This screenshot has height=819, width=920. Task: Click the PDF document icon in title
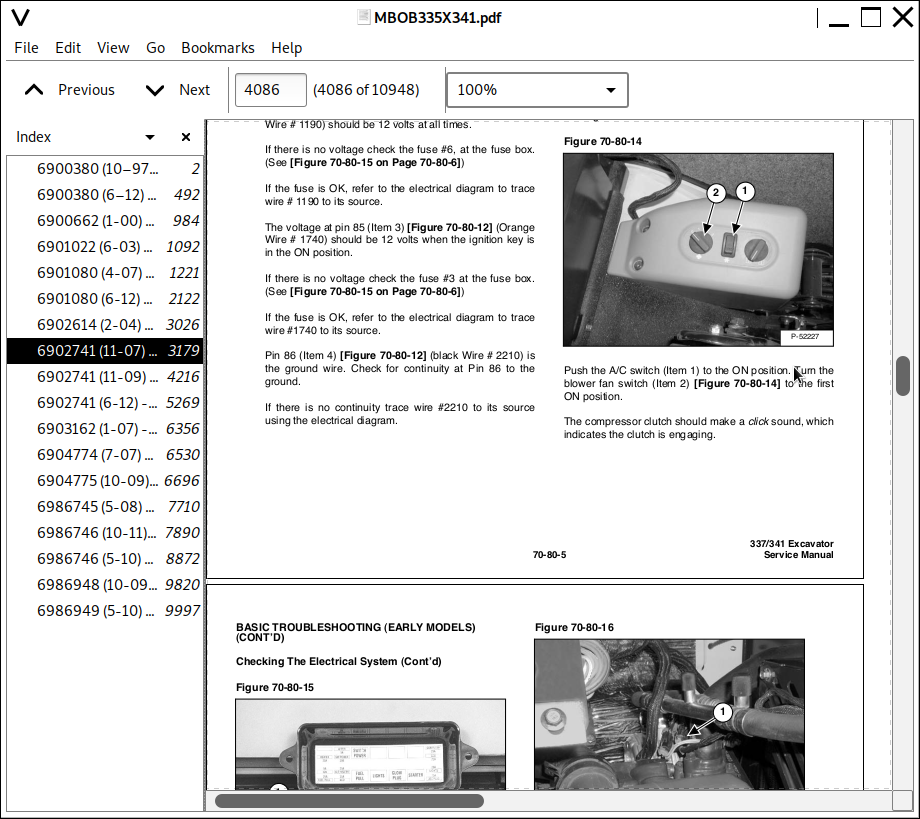coord(364,18)
